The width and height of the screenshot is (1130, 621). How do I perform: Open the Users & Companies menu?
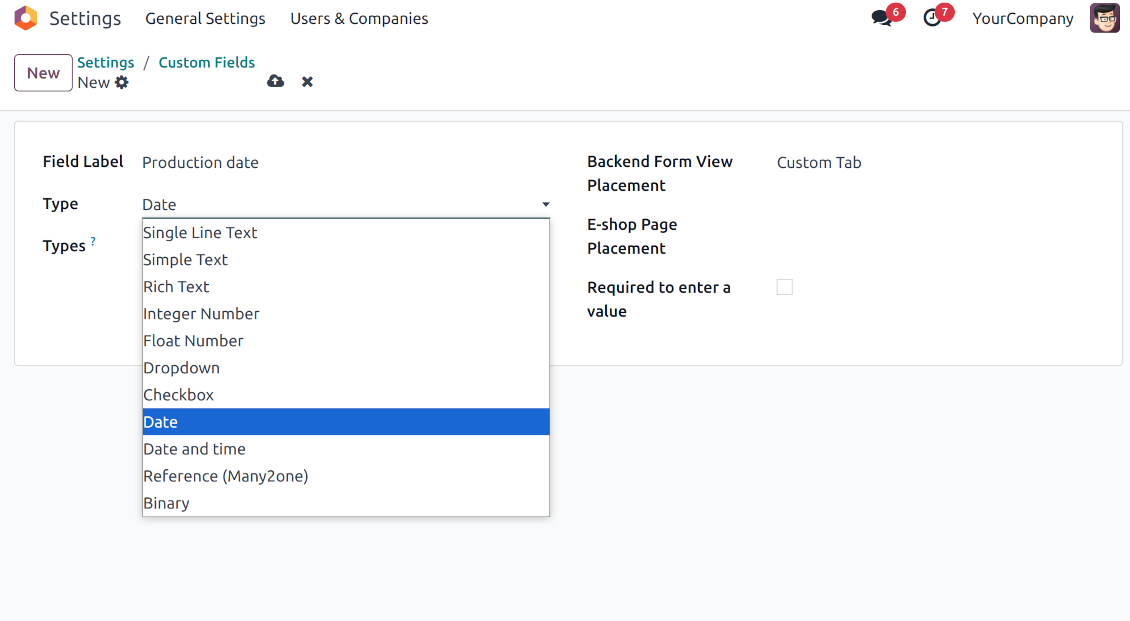point(359,19)
